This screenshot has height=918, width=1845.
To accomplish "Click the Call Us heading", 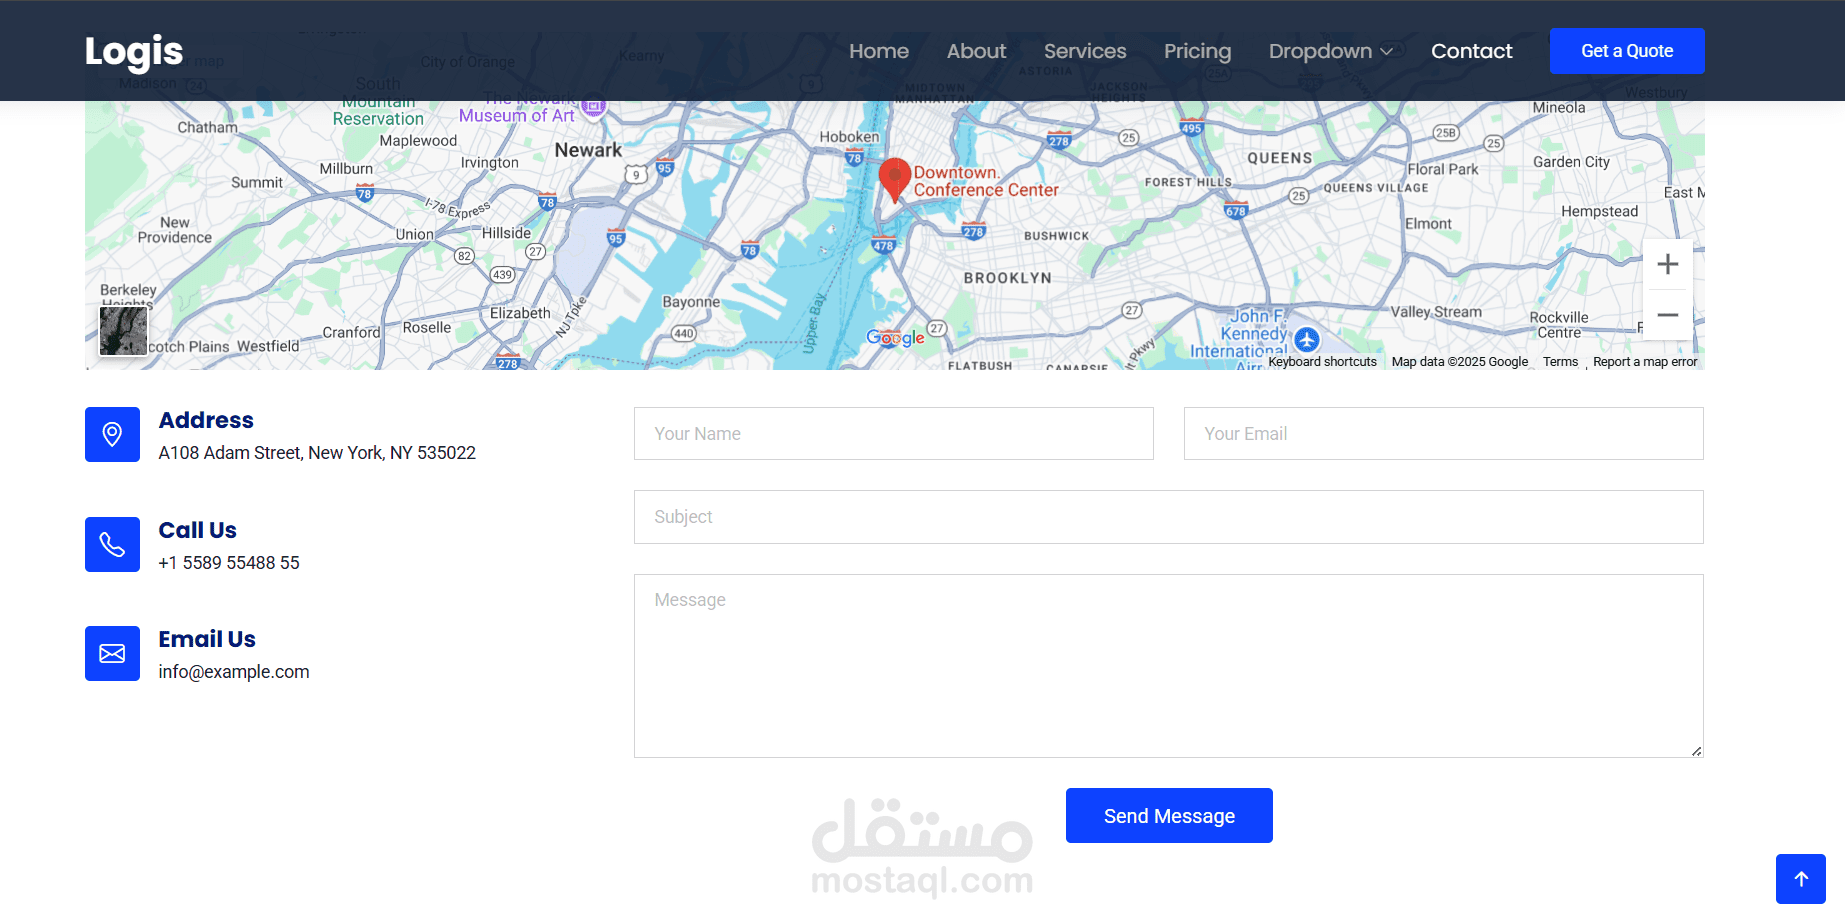I will pyautogui.click(x=198, y=530).
